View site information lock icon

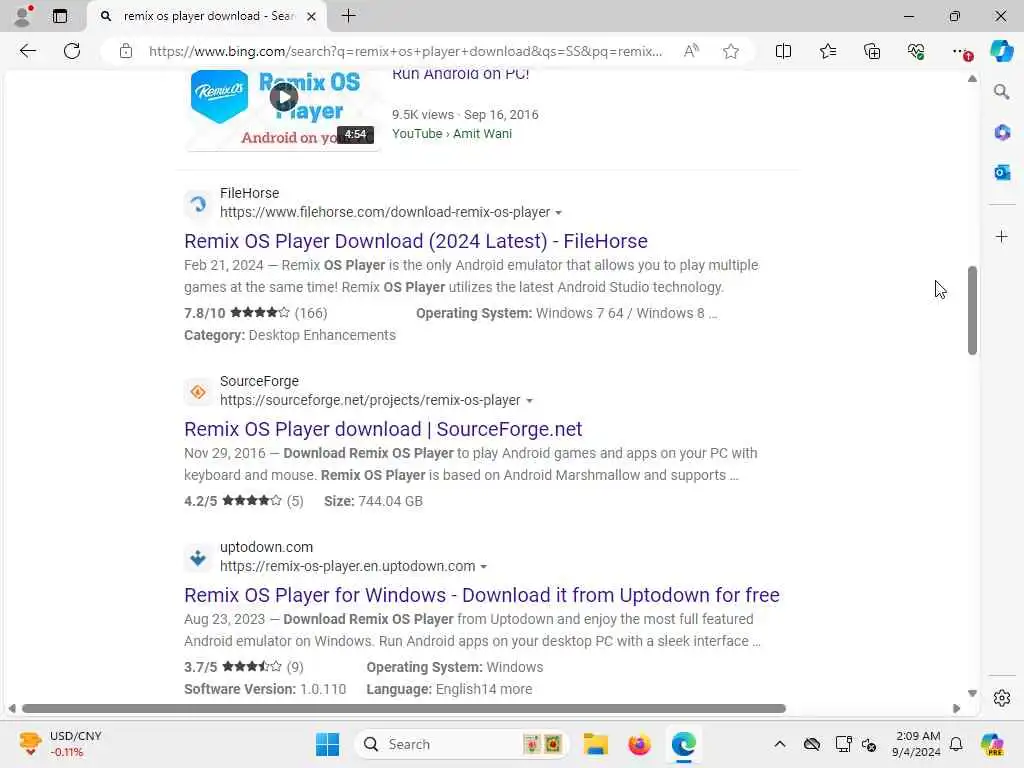[125, 51]
